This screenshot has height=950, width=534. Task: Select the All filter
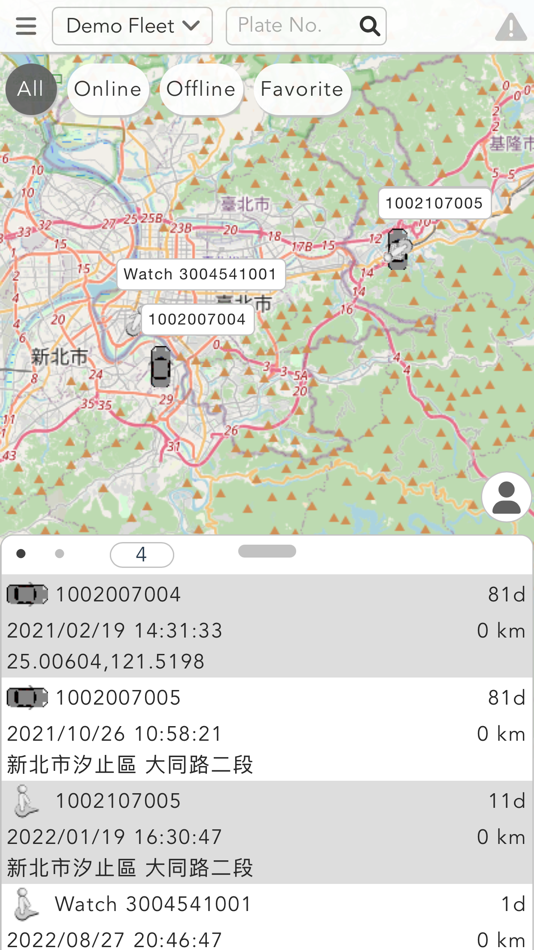[31, 90]
